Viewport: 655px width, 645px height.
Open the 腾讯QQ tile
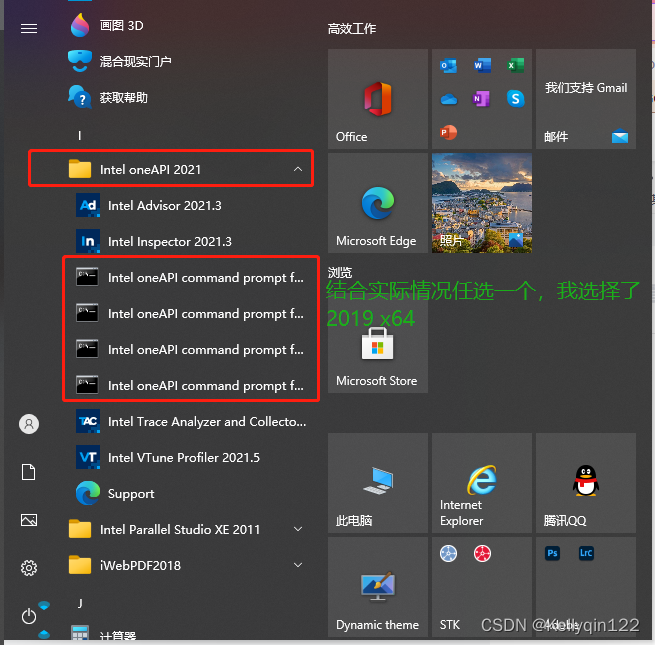pyautogui.click(x=586, y=483)
